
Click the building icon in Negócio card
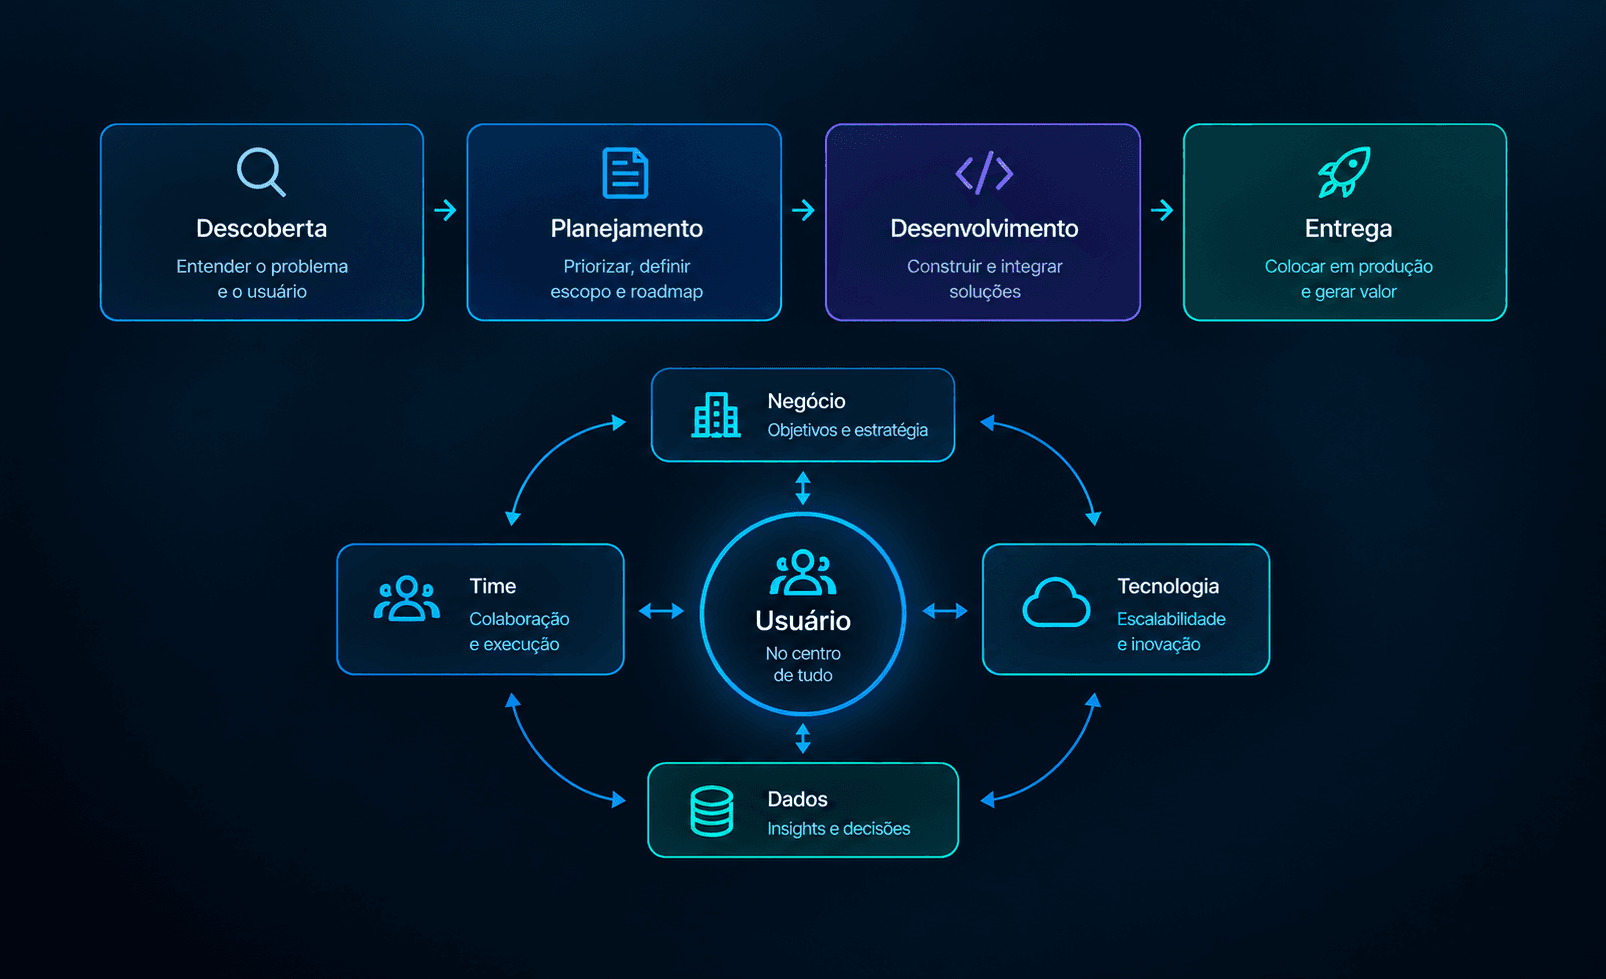click(x=716, y=415)
